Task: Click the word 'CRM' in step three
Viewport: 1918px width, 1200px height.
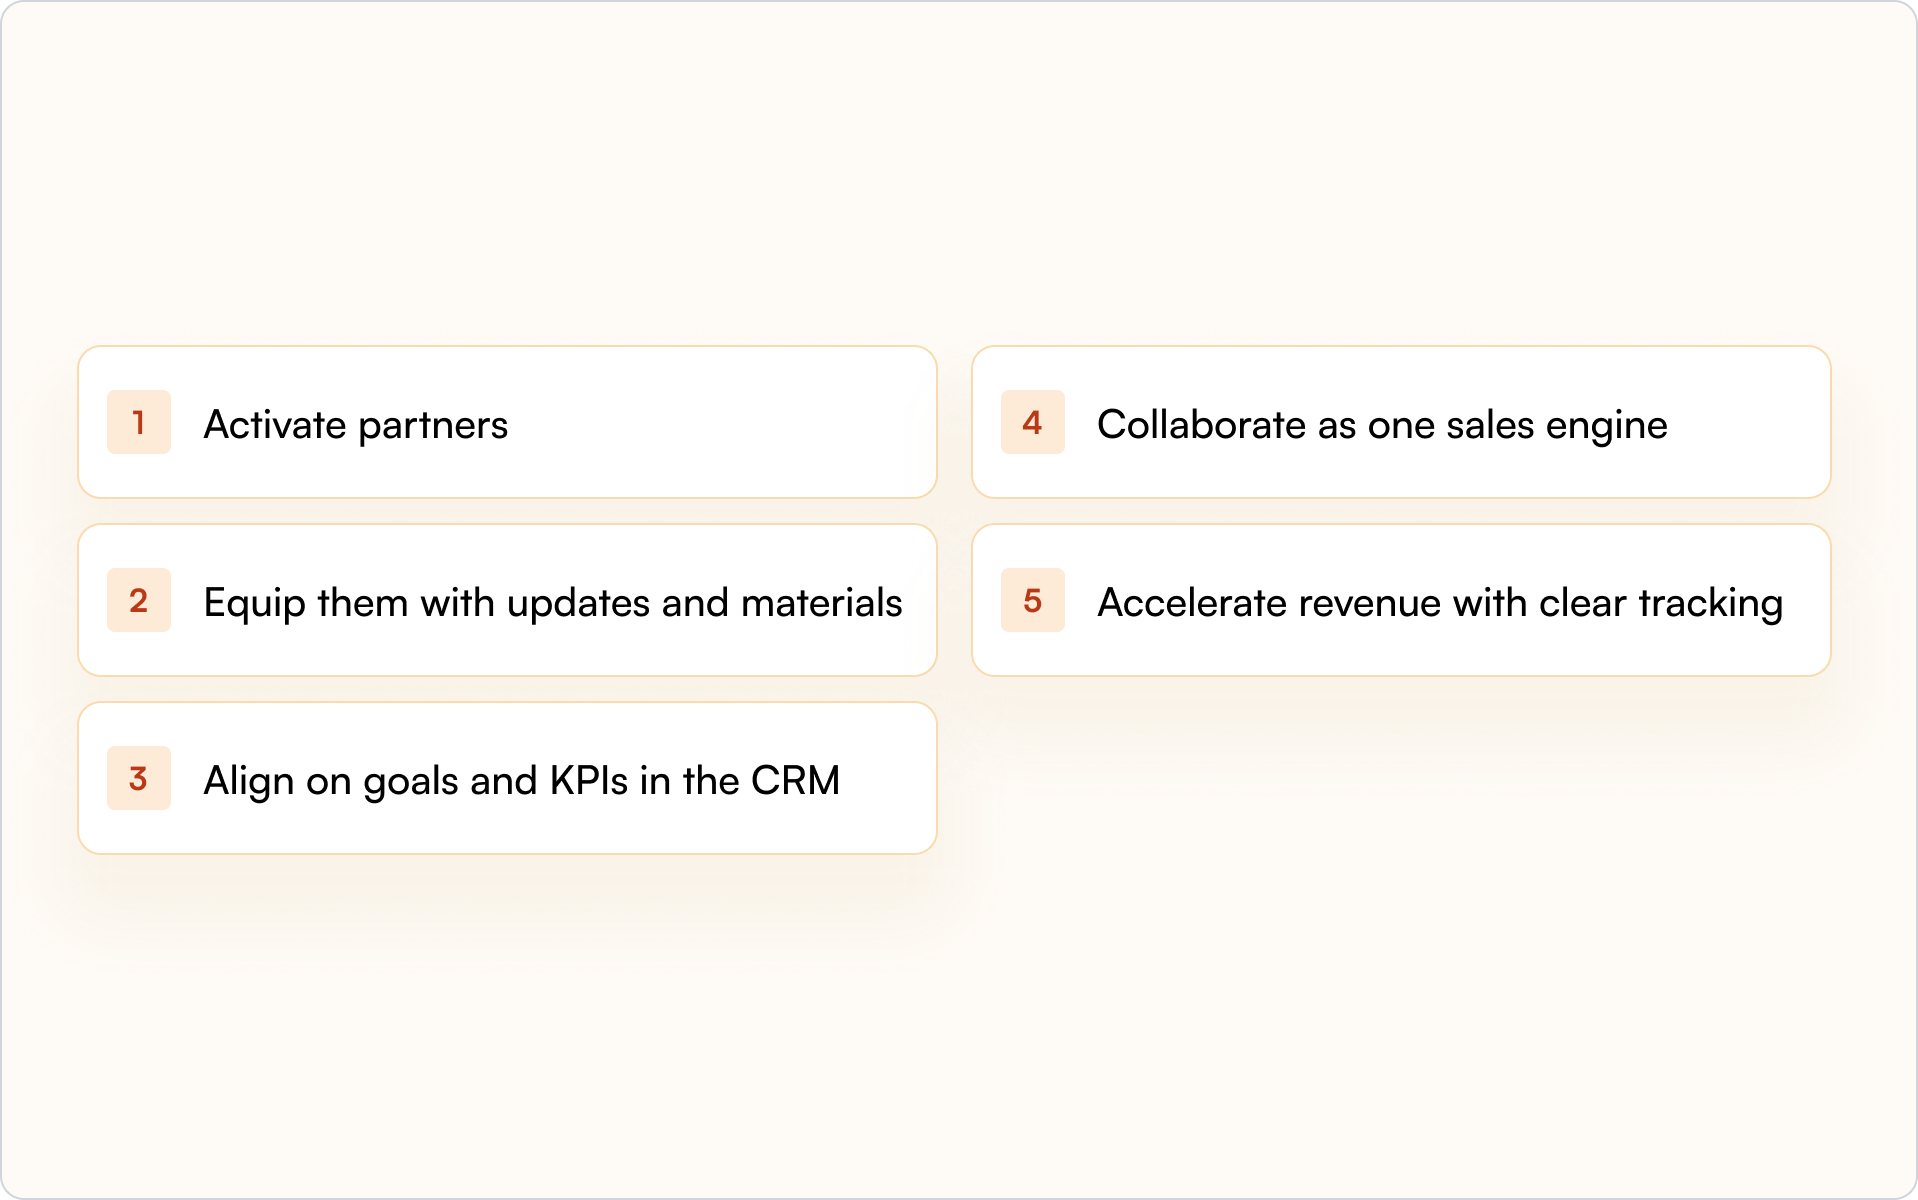Action: [x=796, y=781]
